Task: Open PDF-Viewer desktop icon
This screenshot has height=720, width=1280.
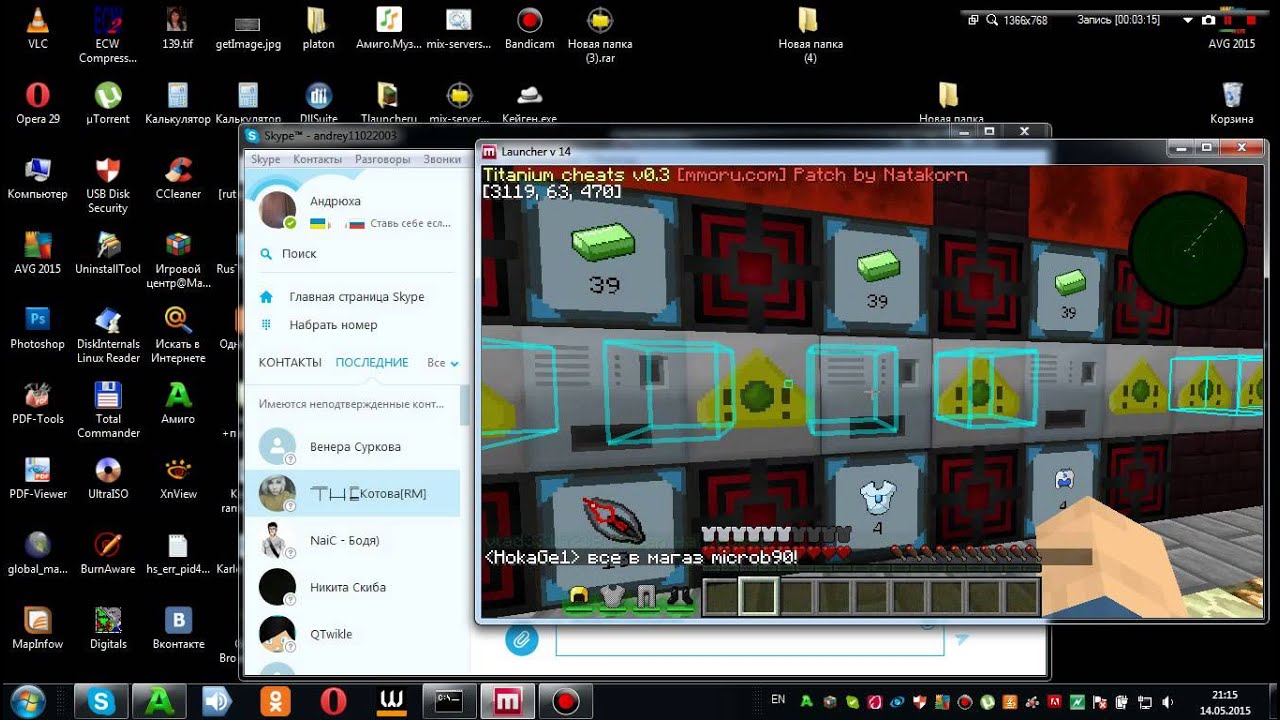Action: coord(38,478)
